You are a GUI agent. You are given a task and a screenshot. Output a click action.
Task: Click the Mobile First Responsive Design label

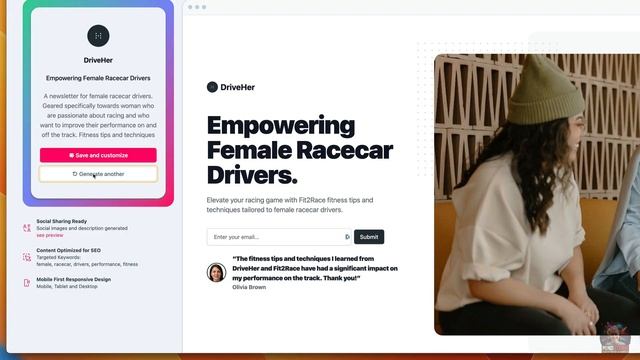coord(73,280)
